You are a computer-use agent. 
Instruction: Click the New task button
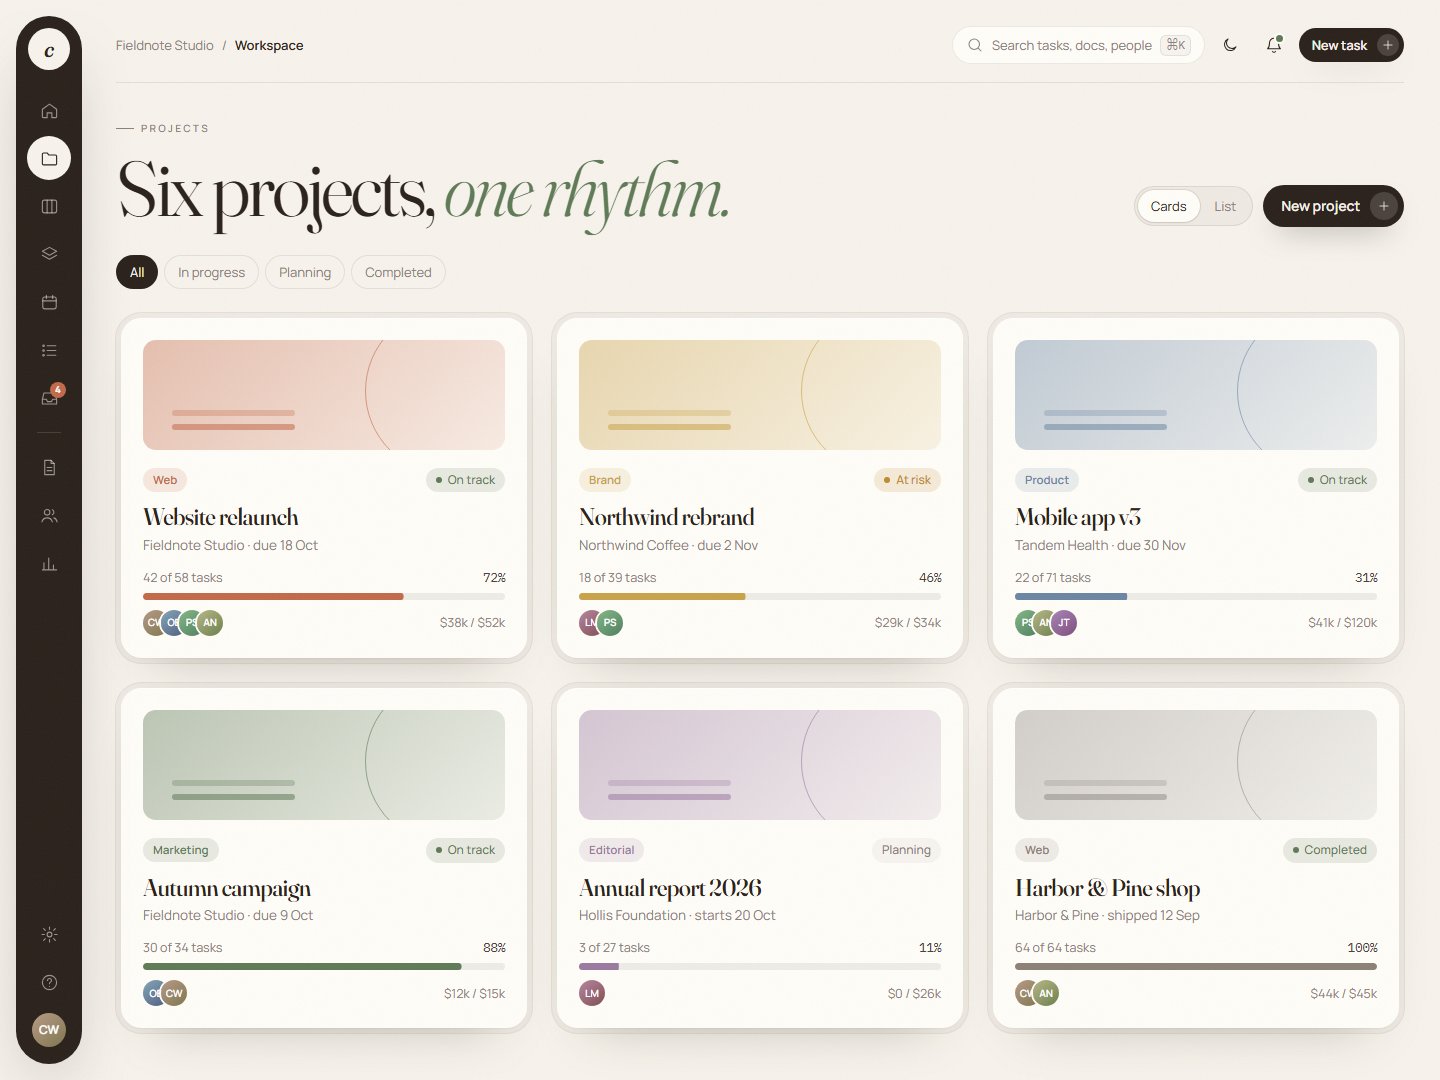point(1351,45)
